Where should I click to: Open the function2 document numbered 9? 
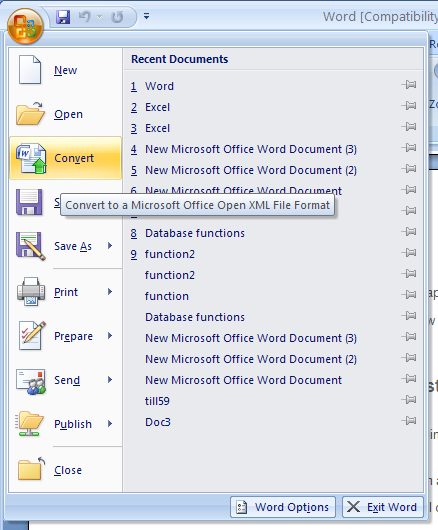pyautogui.click(x=170, y=254)
